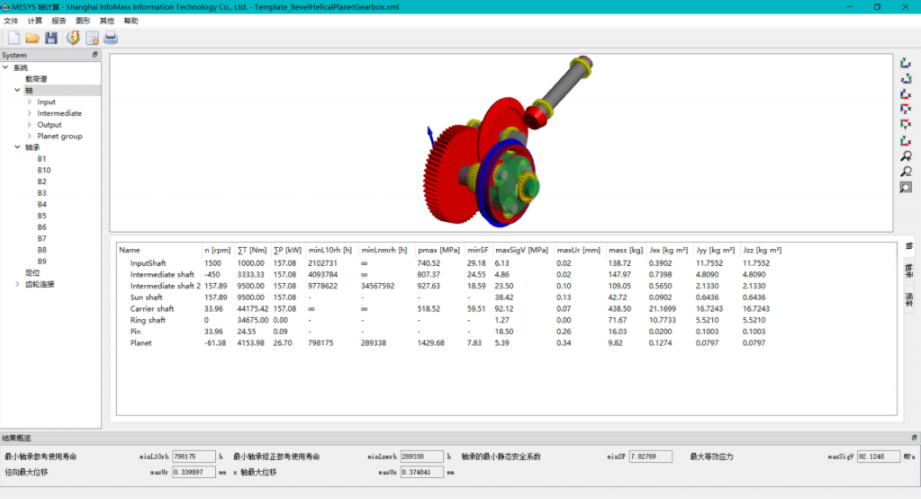Switch to the 轴承 vertical results tab
Viewport: 921px width, 499px height.
pos(908,271)
